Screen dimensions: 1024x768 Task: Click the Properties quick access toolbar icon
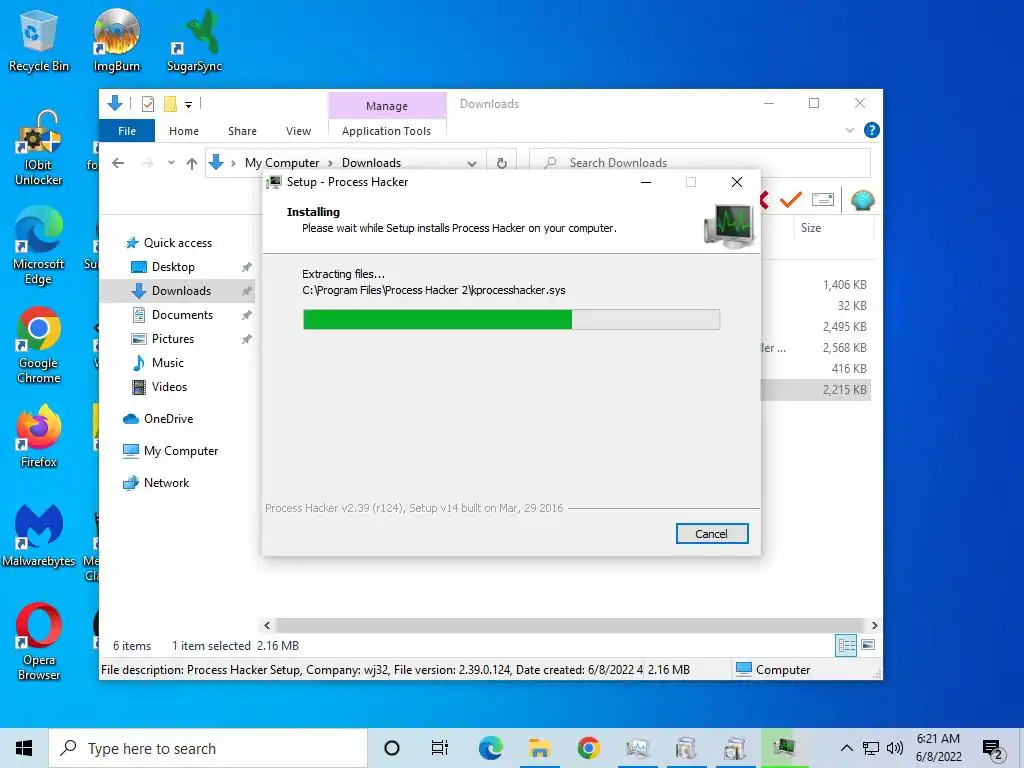pyautogui.click(x=148, y=104)
